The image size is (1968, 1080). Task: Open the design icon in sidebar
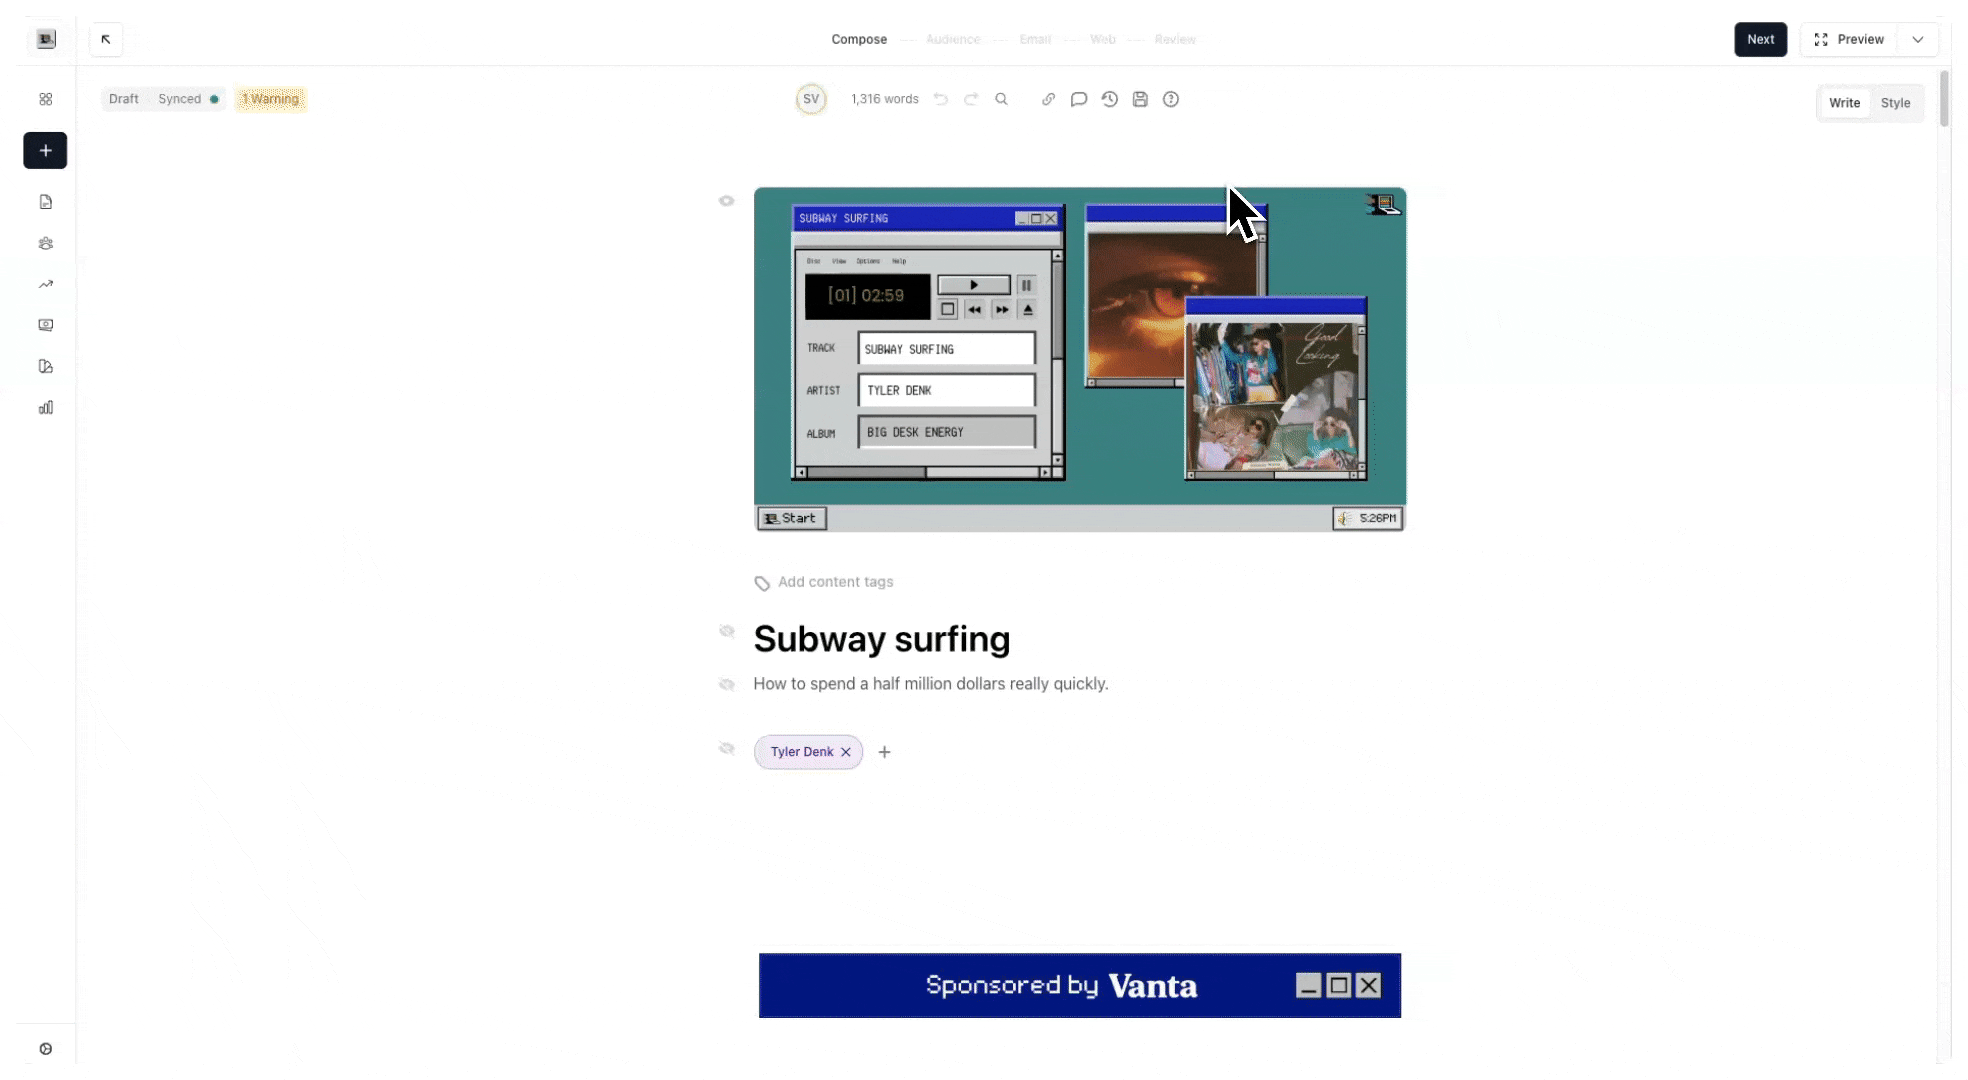click(46, 366)
